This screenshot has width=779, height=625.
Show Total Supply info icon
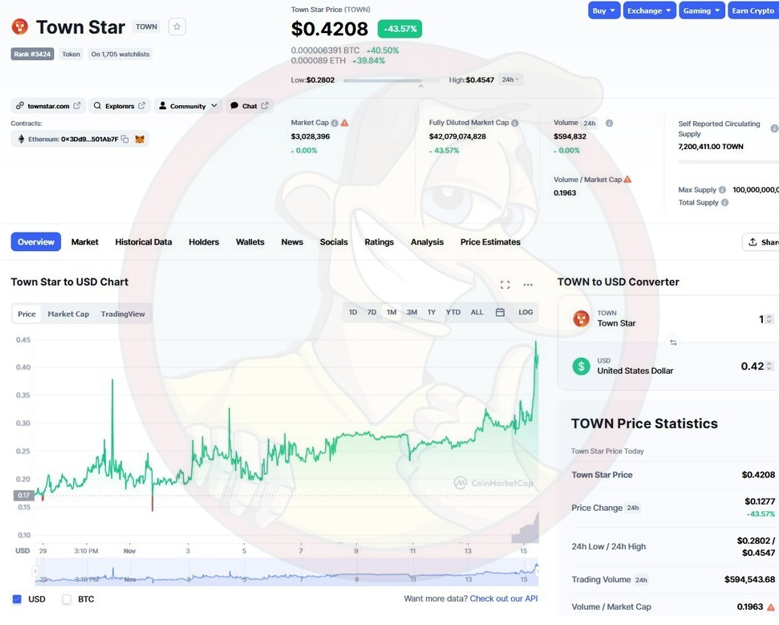[x=725, y=203]
